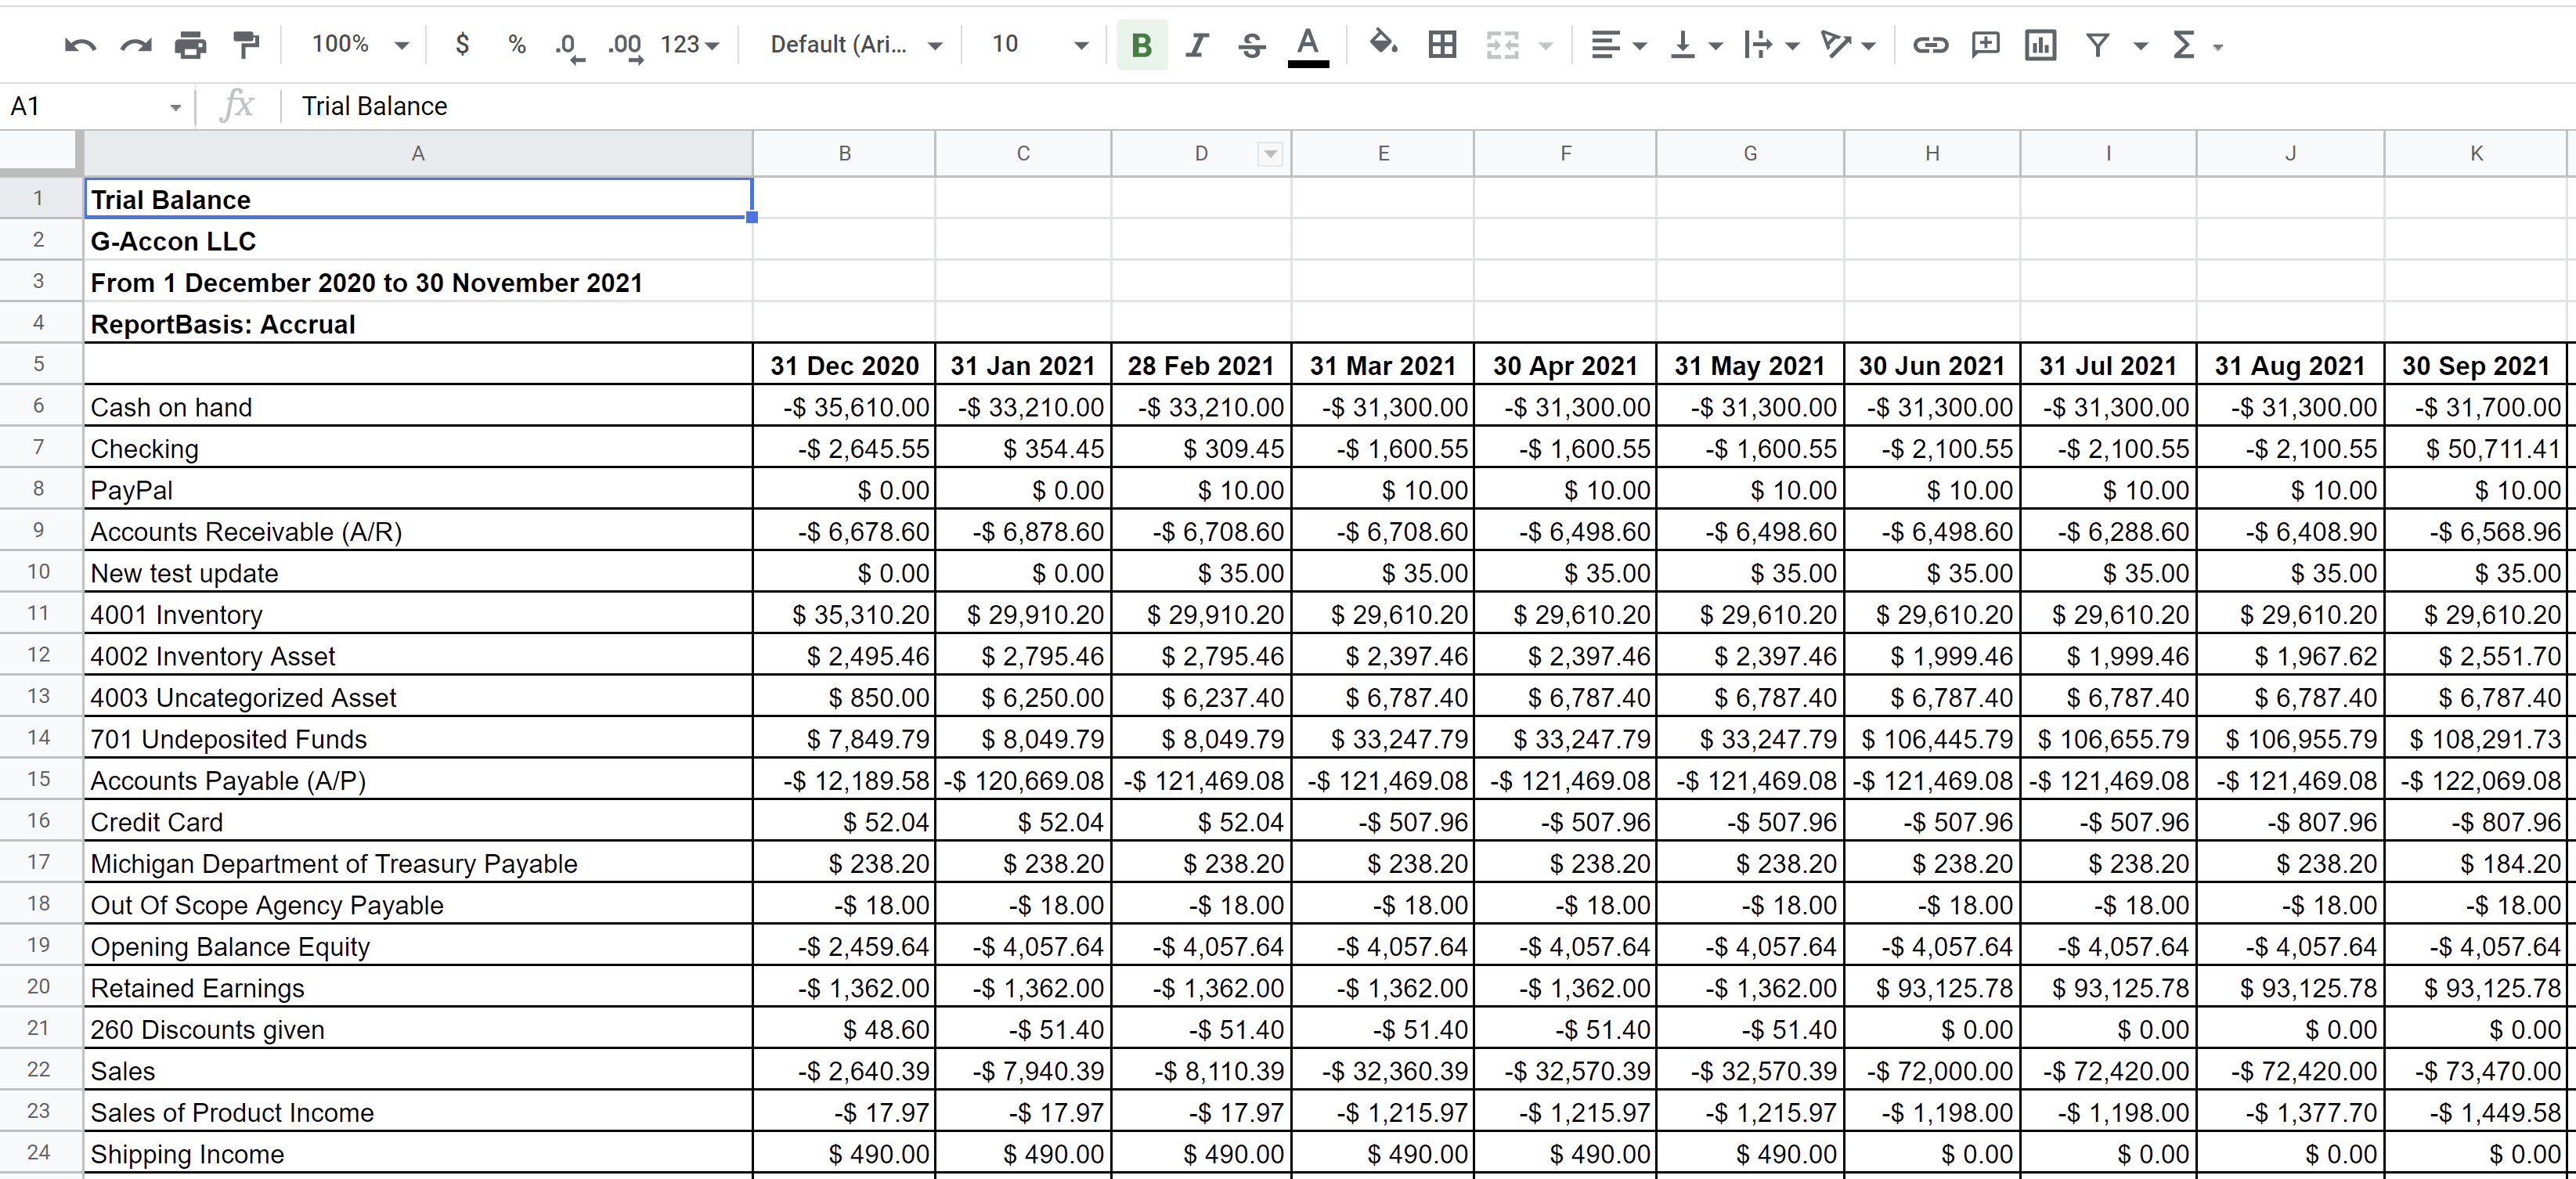Click Checking value $ 50,711.41
The height and width of the screenshot is (1179, 2576).
pyautogui.click(x=2476, y=448)
